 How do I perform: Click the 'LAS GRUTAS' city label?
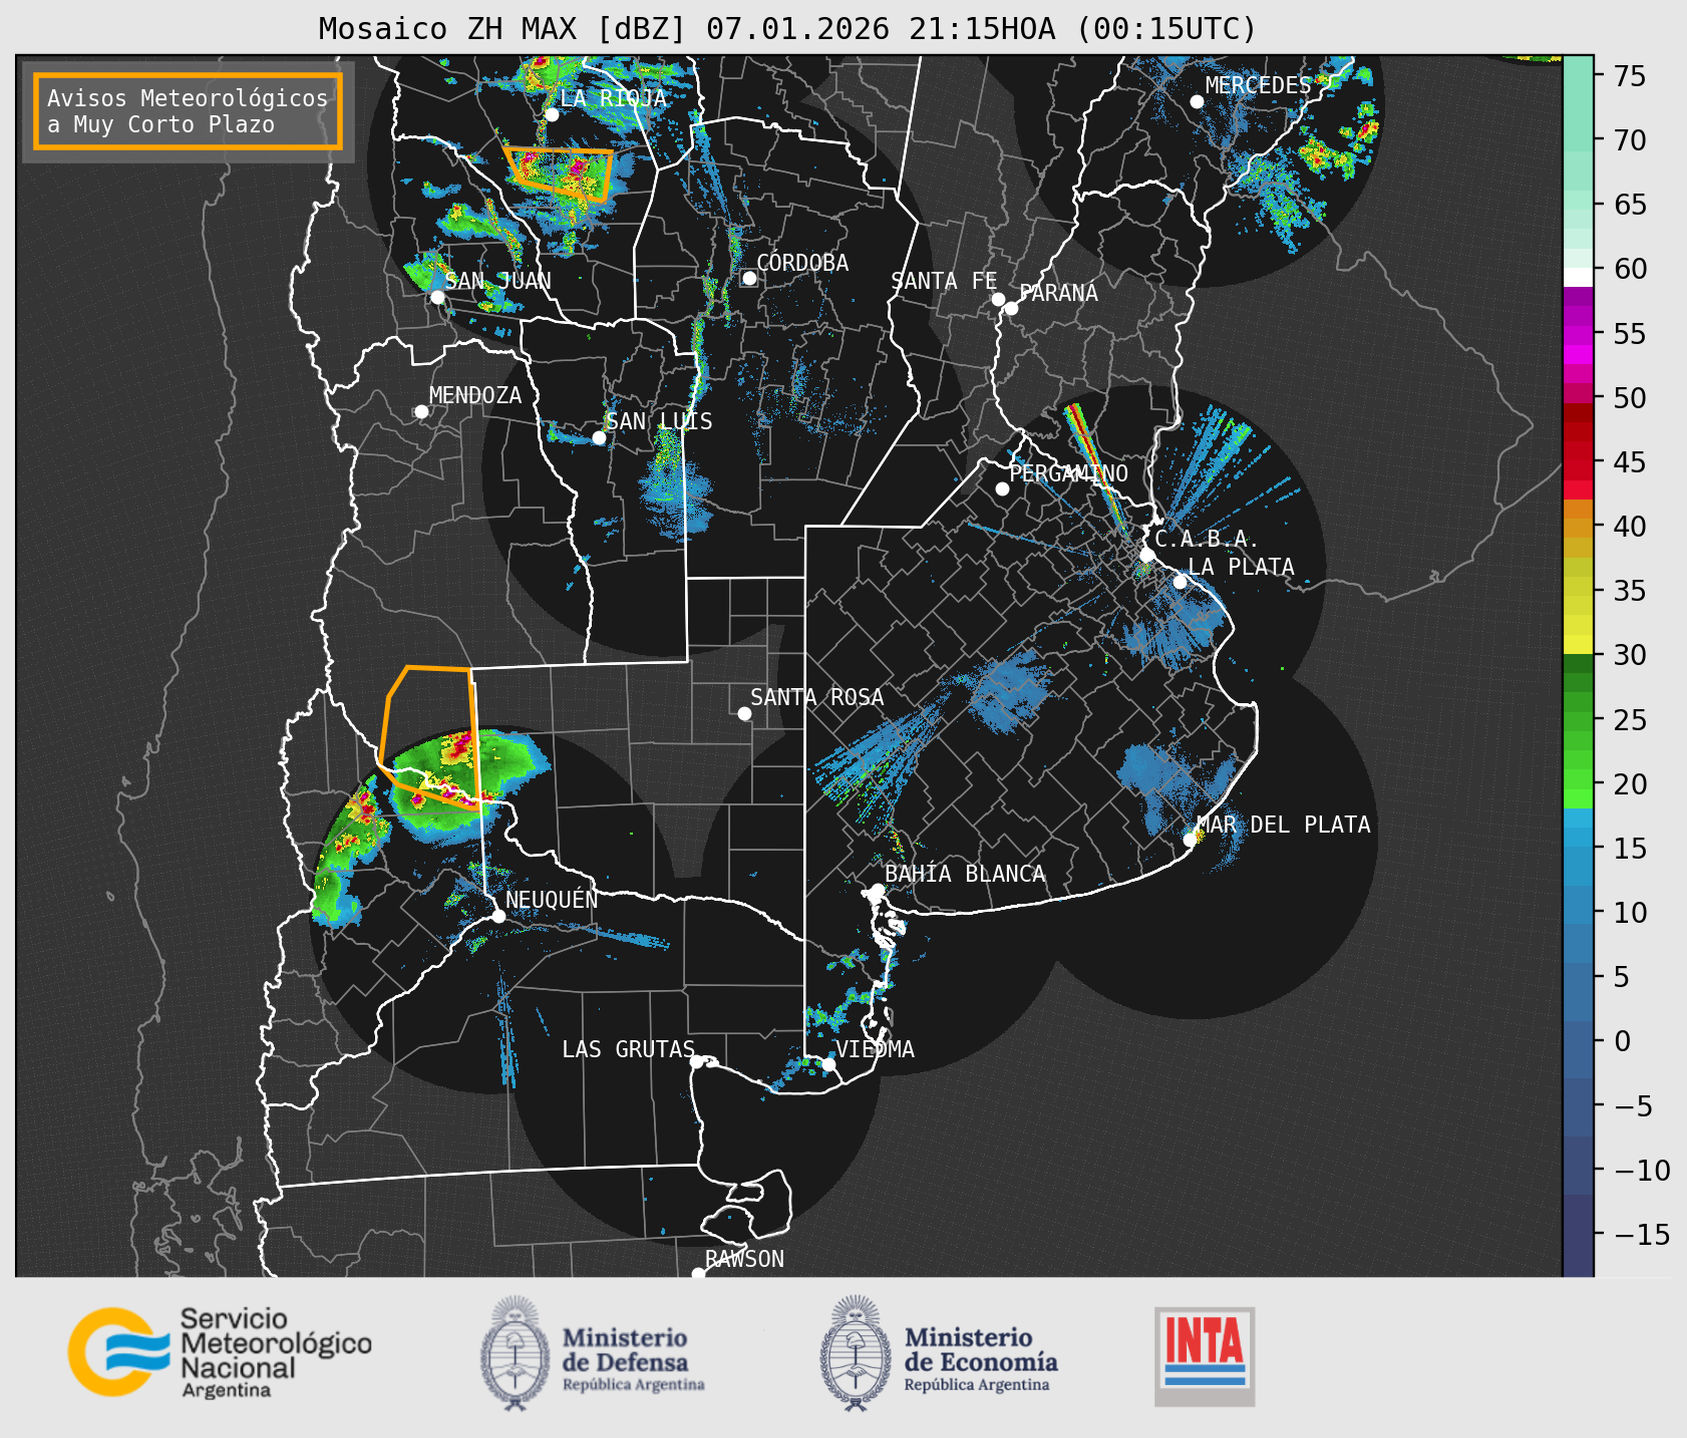[628, 1049]
